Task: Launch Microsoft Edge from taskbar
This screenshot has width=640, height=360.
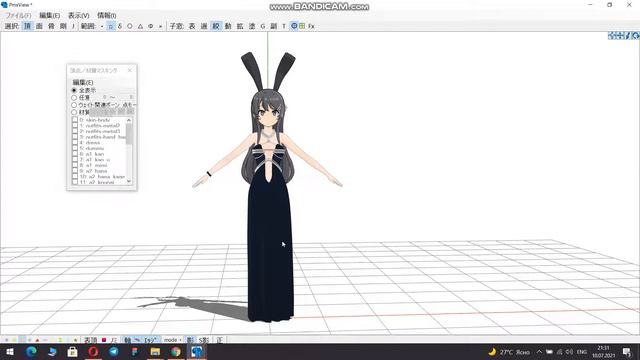Action: pyautogui.click(x=31, y=352)
